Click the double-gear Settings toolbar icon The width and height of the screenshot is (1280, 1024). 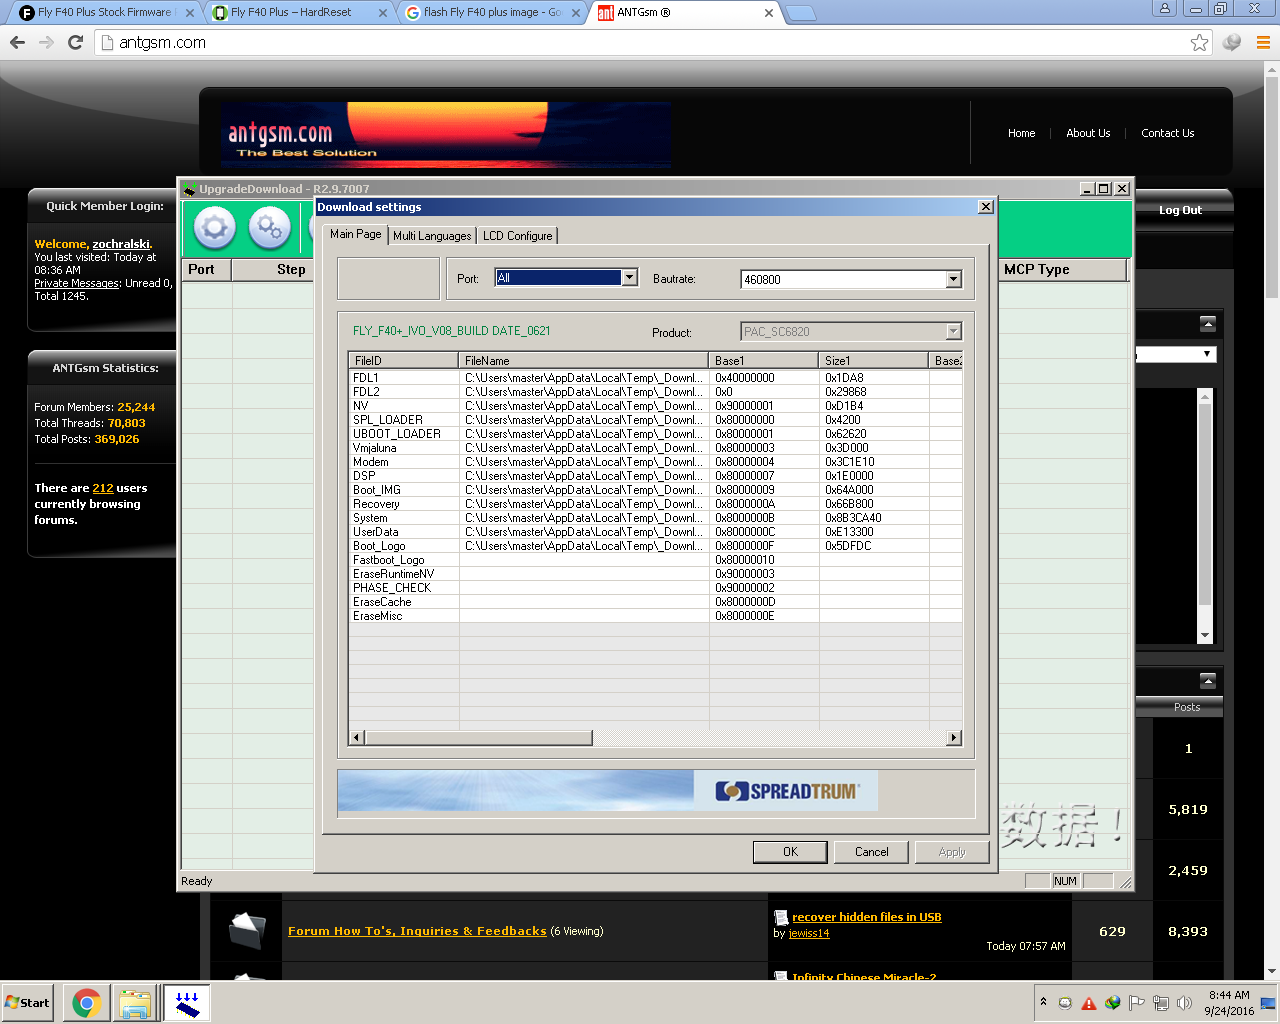tap(269, 228)
